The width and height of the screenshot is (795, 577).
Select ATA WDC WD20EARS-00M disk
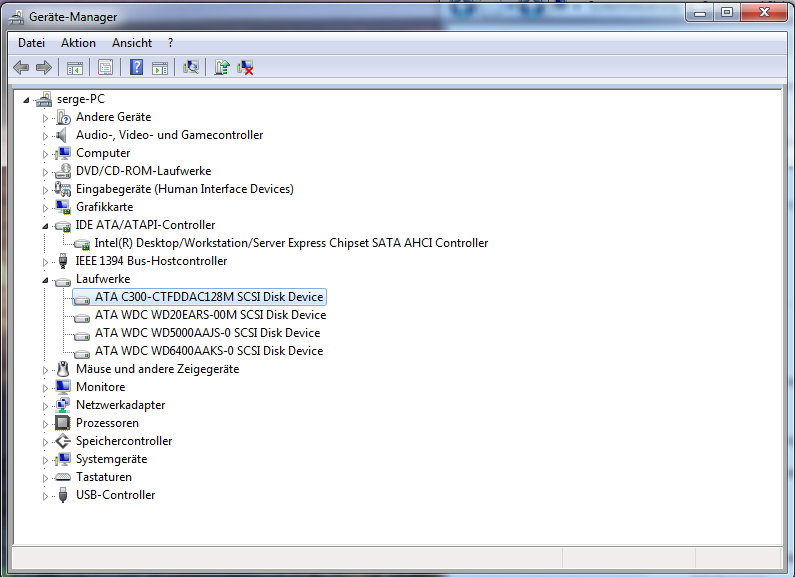210,315
